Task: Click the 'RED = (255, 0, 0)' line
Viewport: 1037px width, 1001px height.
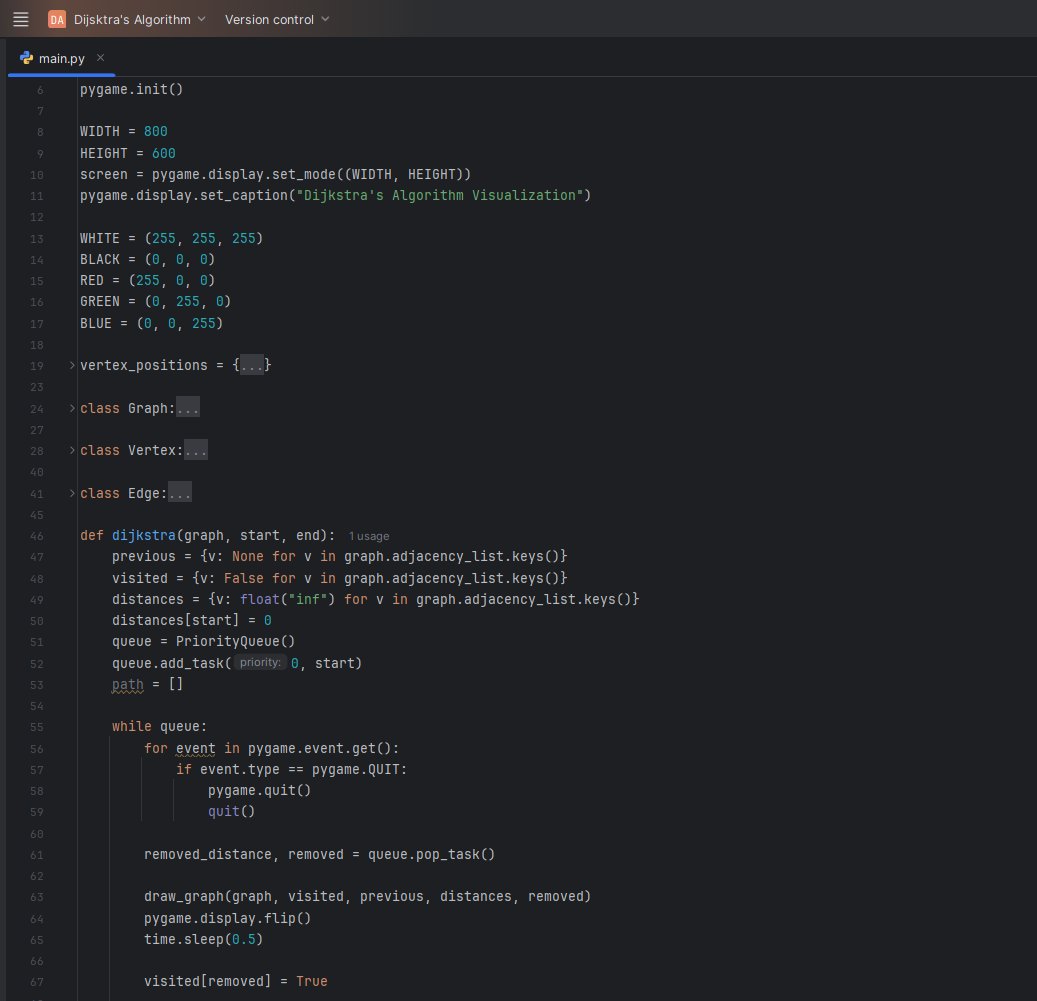Action: click(147, 280)
